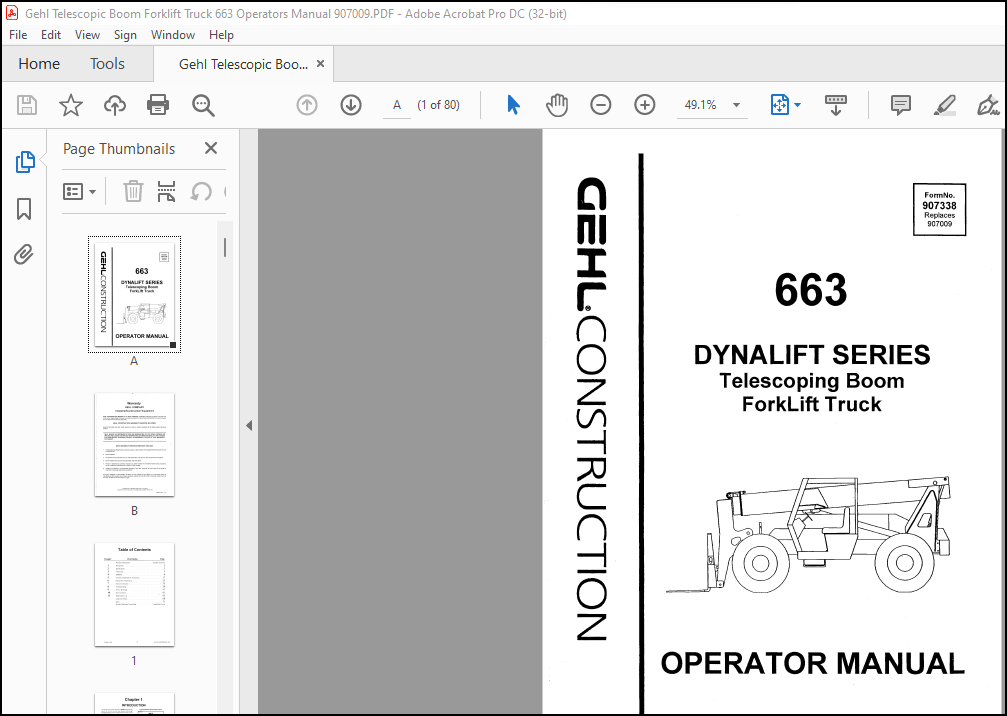Open the zoom level 49.1% dropdown
The height and width of the screenshot is (716, 1007).
pyautogui.click(x=736, y=105)
